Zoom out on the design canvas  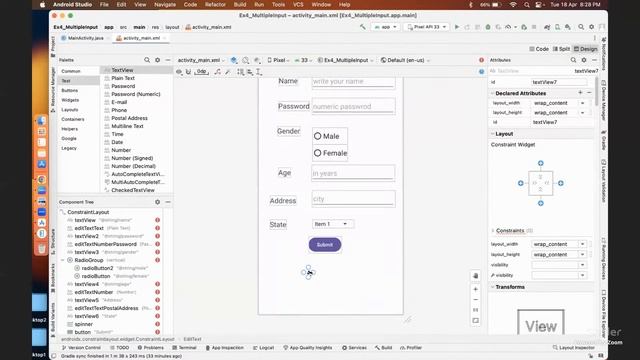[476, 300]
